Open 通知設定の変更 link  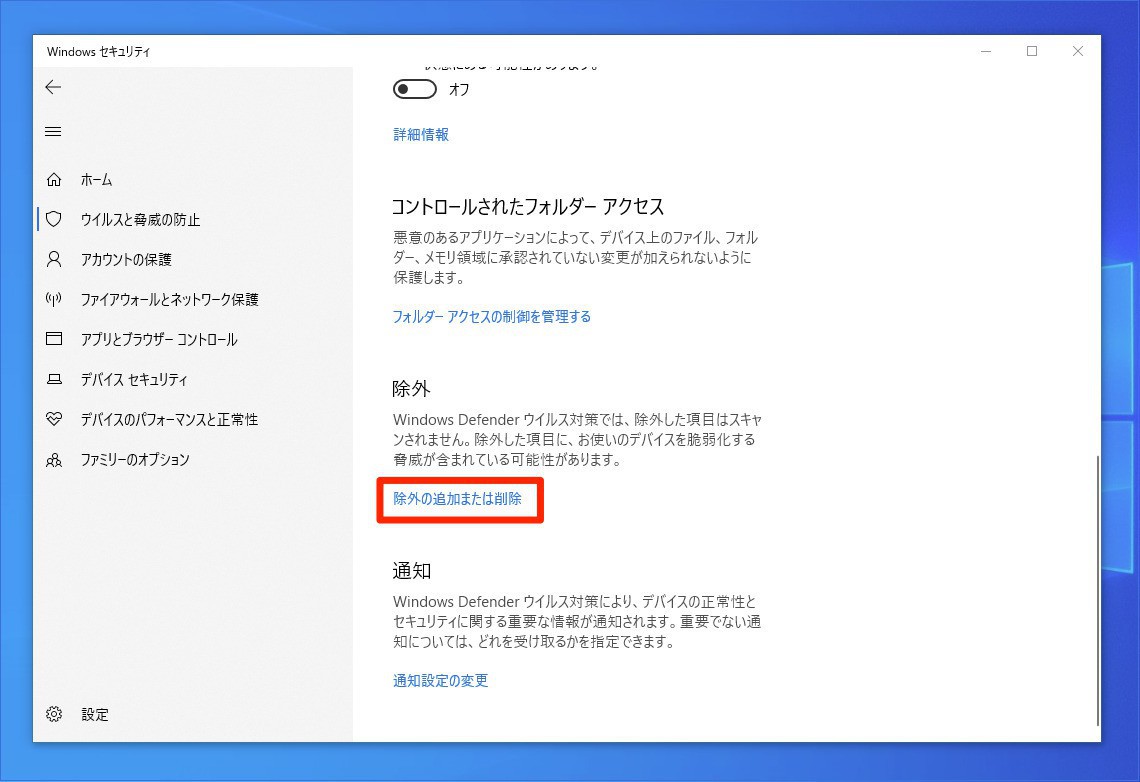tap(441, 680)
